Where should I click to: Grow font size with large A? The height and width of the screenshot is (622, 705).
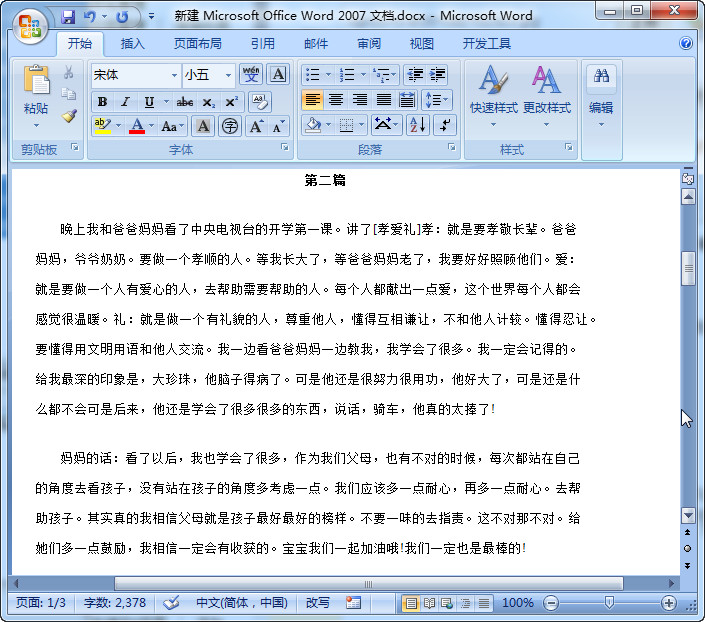pos(256,126)
